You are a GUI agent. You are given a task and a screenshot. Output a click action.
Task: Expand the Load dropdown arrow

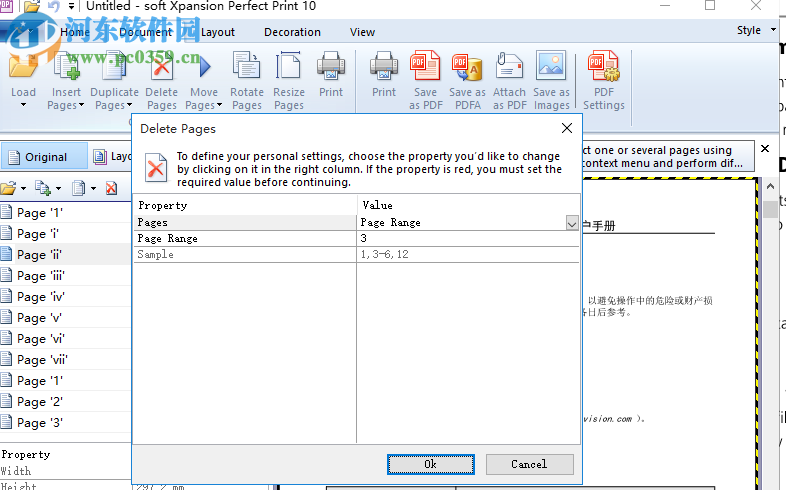23,105
